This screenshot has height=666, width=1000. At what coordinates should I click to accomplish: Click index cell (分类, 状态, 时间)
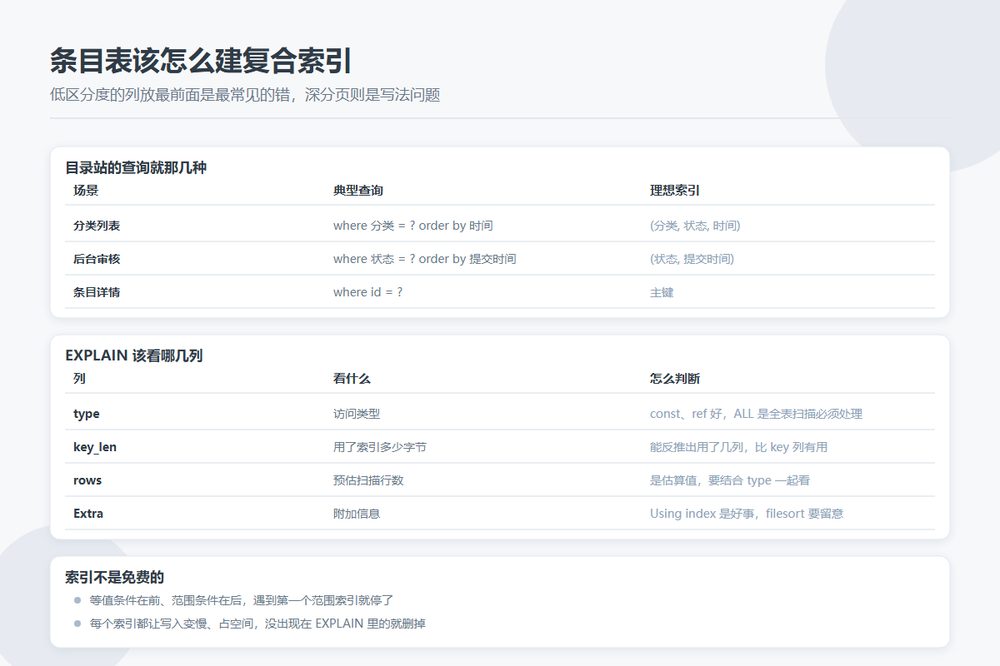pos(695,225)
